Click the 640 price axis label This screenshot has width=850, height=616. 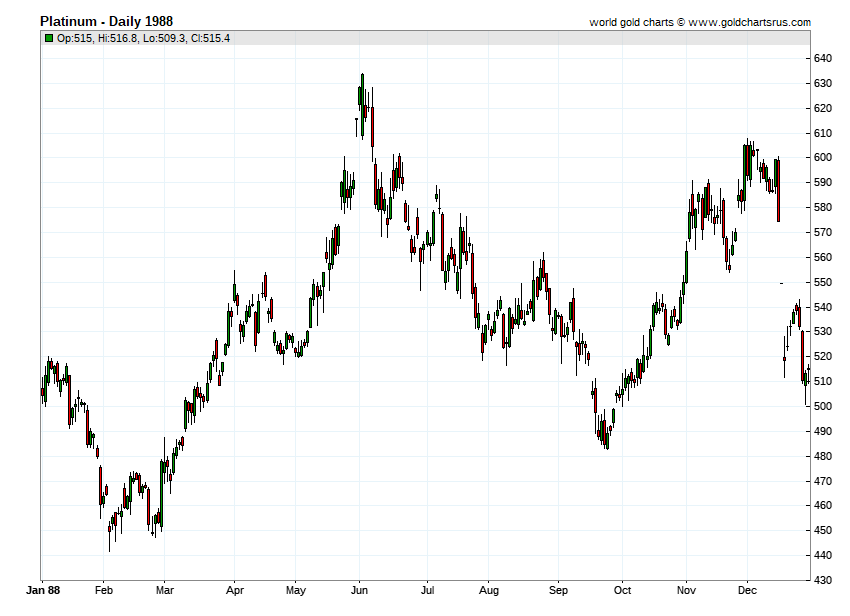pyautogui.click(x=823, y=58)
